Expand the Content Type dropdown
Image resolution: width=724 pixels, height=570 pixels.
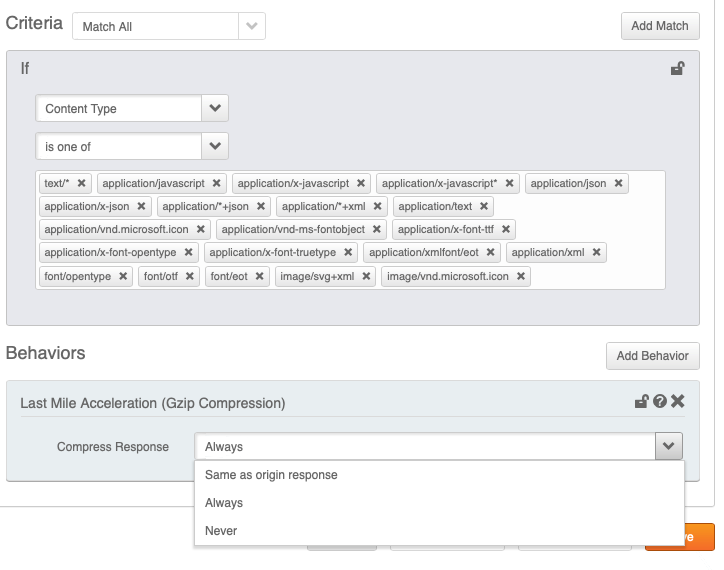point(215,108)
